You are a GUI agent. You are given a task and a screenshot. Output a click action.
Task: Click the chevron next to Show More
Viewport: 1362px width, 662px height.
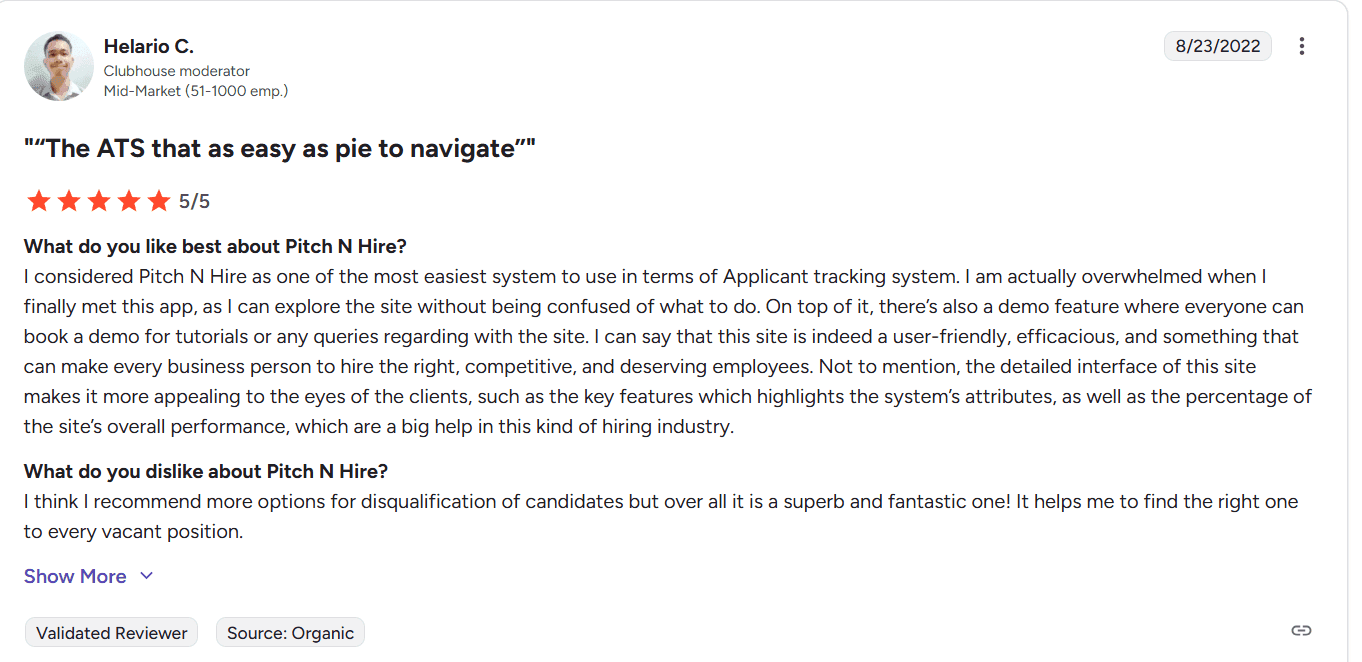coord(146,576)
